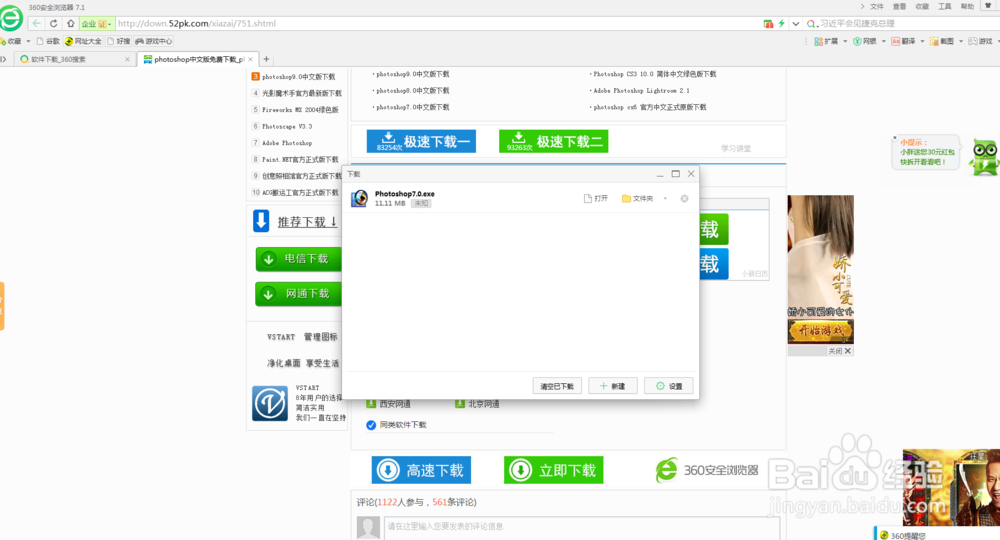
Task: Reload the page with refresh icon
Action: [54, 24]
